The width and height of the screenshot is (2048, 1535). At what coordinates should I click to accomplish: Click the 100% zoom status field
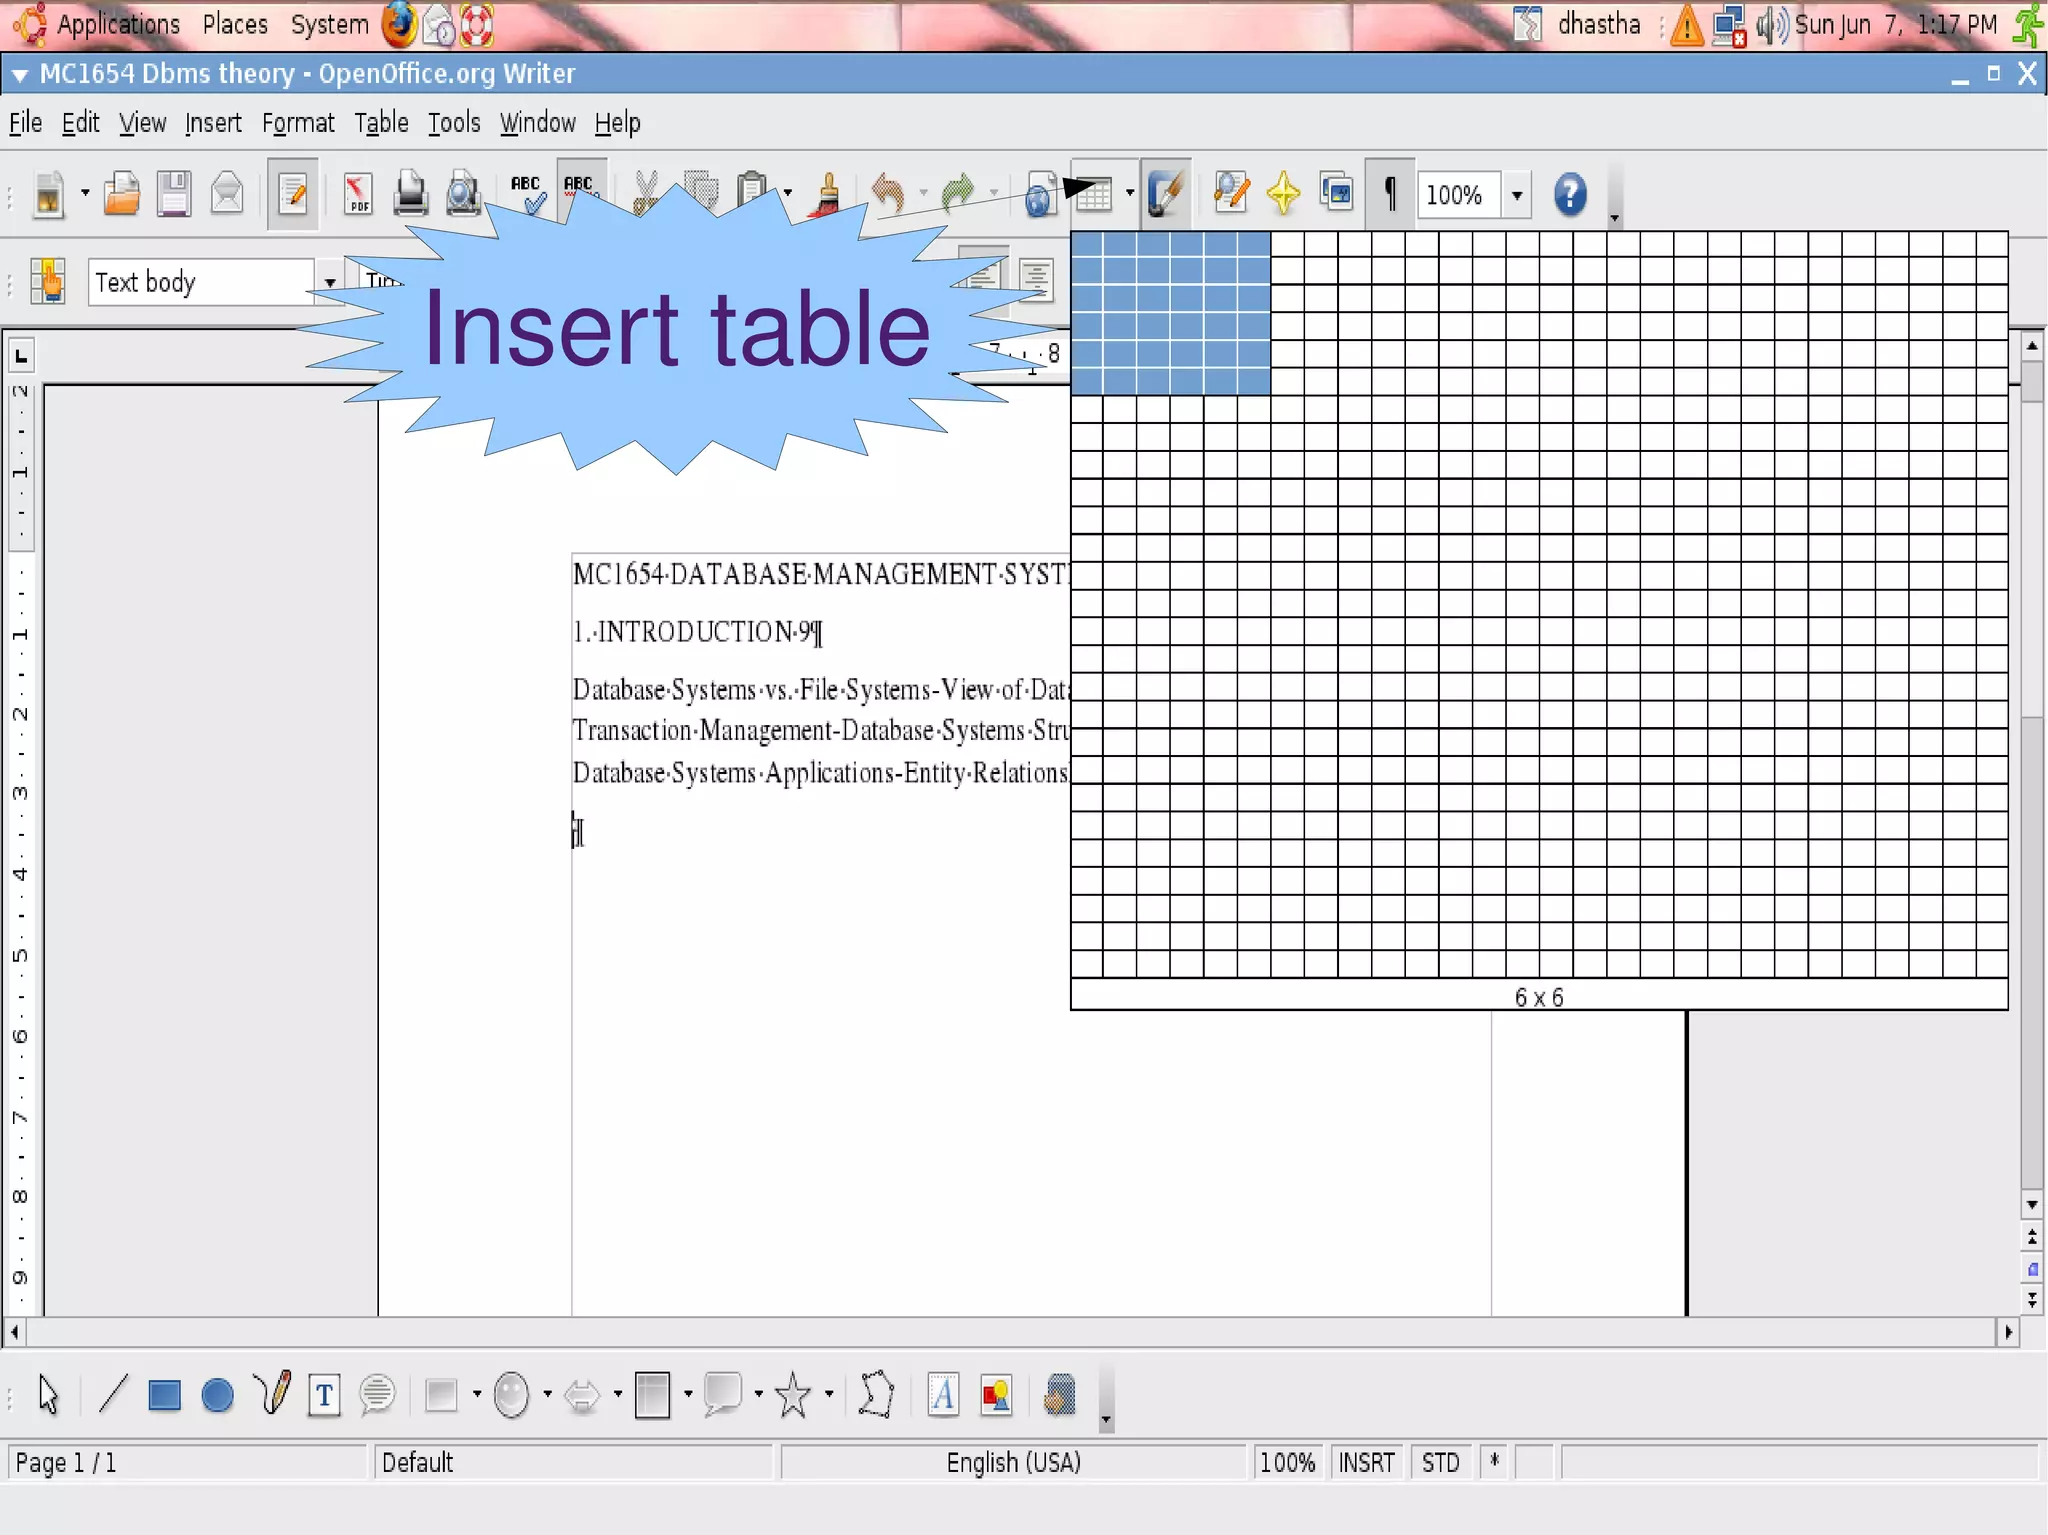(1288, 1463)
